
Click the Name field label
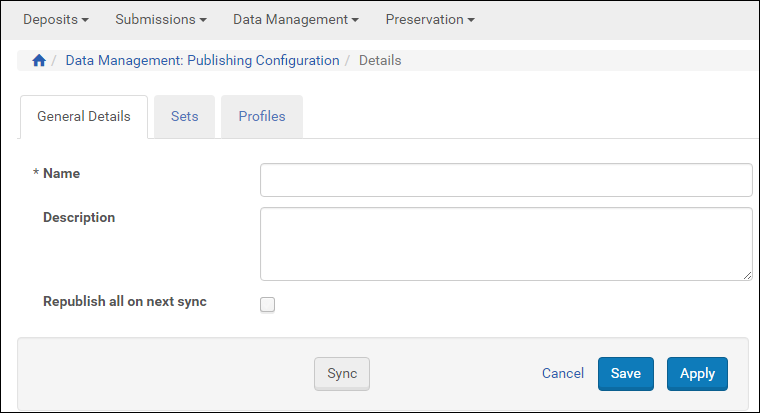tap(61, 173)
